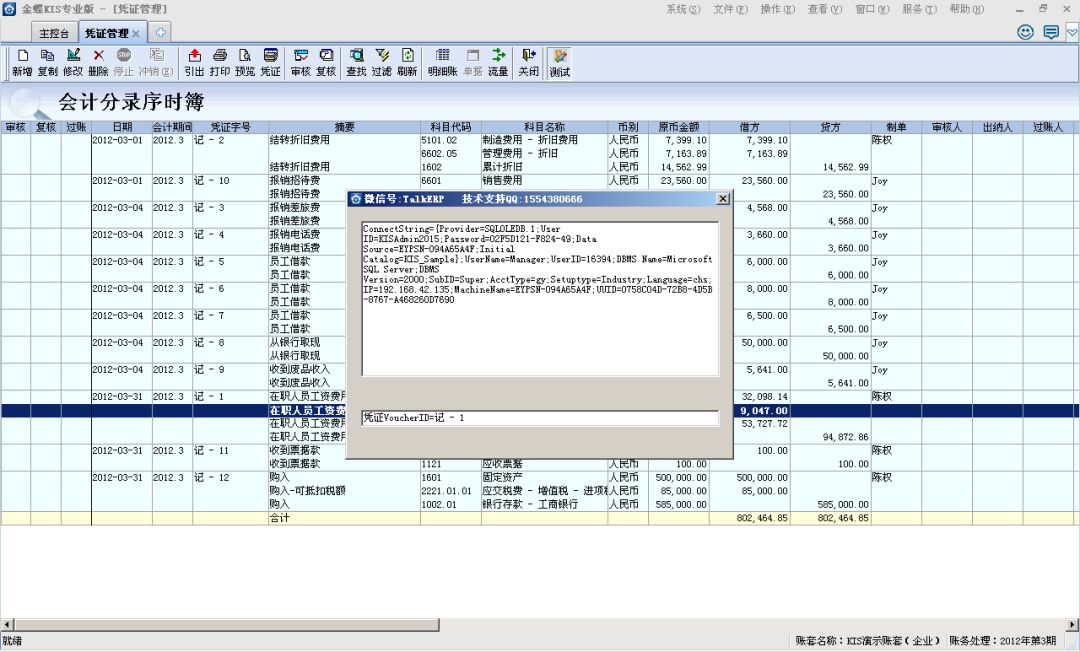Click the 修改 (Modify) toolbar icon
The height and width of the screenshot is (652, 1080).
coord(73,62)
